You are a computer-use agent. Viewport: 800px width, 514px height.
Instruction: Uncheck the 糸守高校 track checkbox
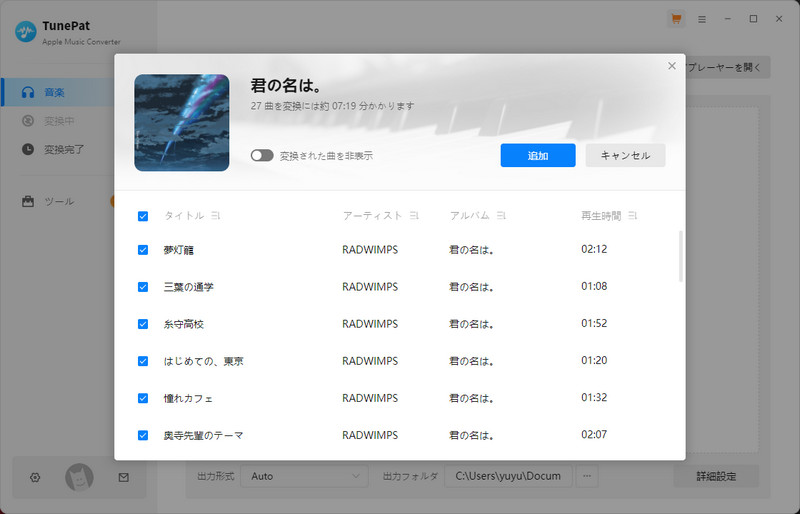pos(143,324)
